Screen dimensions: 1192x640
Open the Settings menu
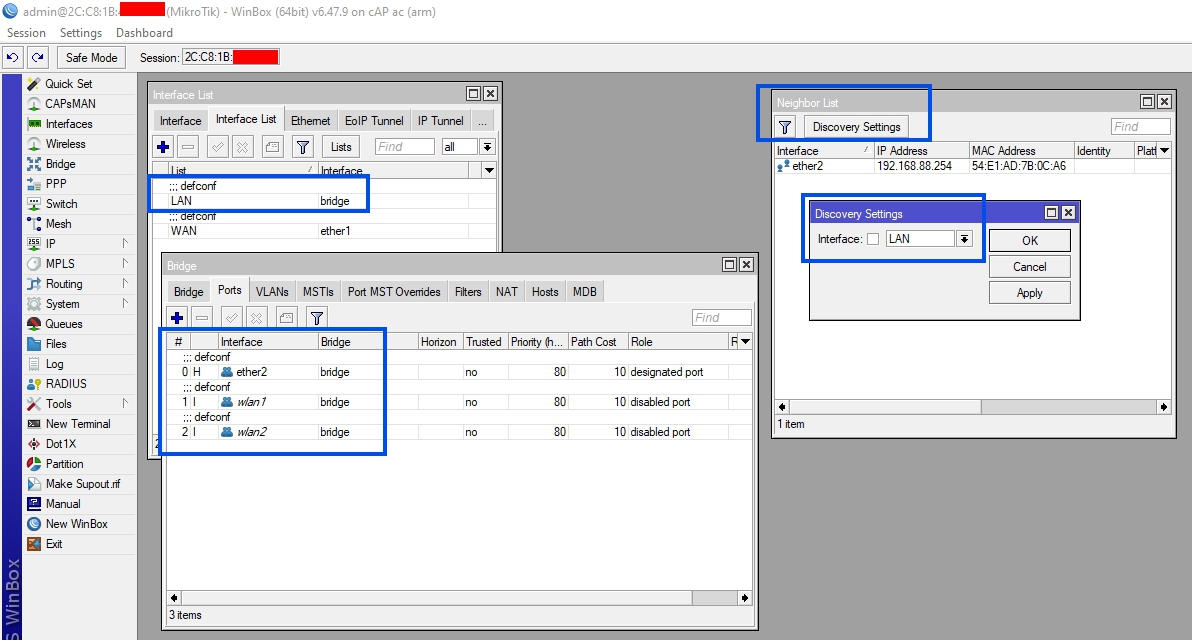tap(81, 33)
